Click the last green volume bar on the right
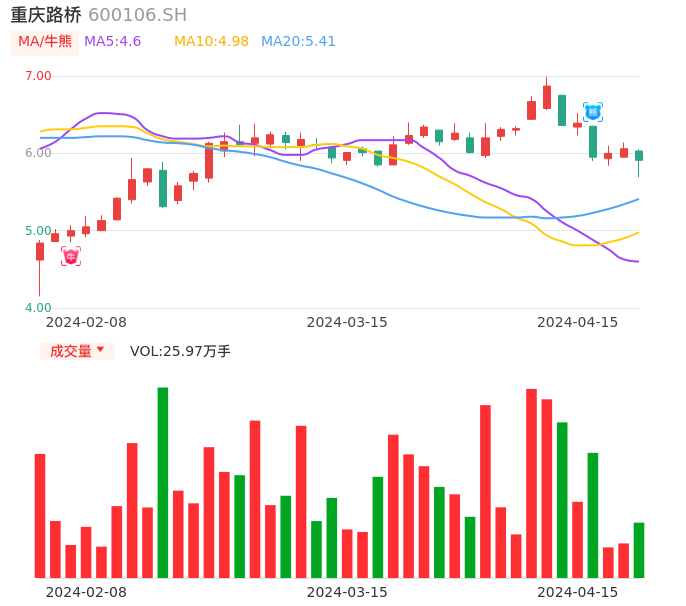This screenshot has height=606, width=686. pyautogui.click(x=639, y=550)
